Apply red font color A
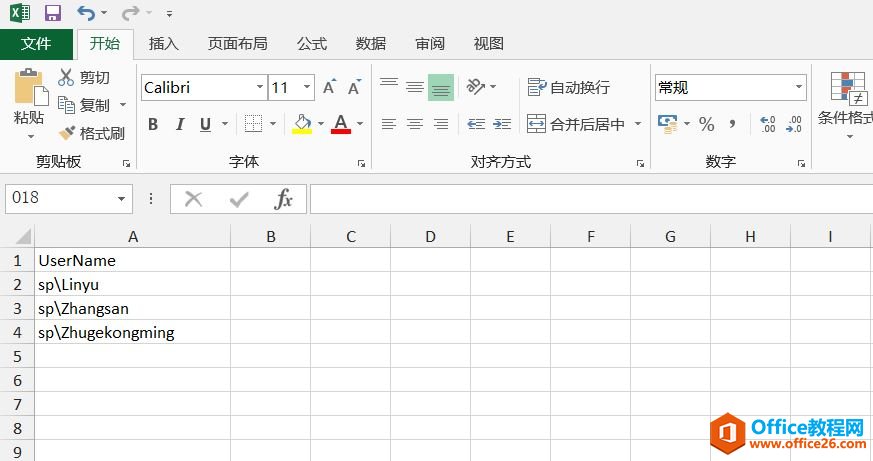The width and height of the screenshot is (873, 461). coord(341,124)
